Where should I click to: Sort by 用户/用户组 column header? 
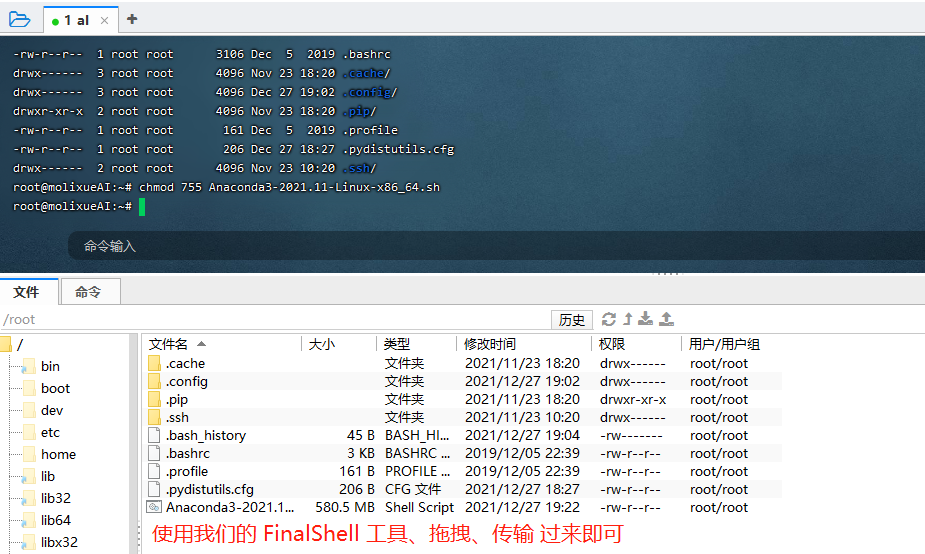pos(732,344)
